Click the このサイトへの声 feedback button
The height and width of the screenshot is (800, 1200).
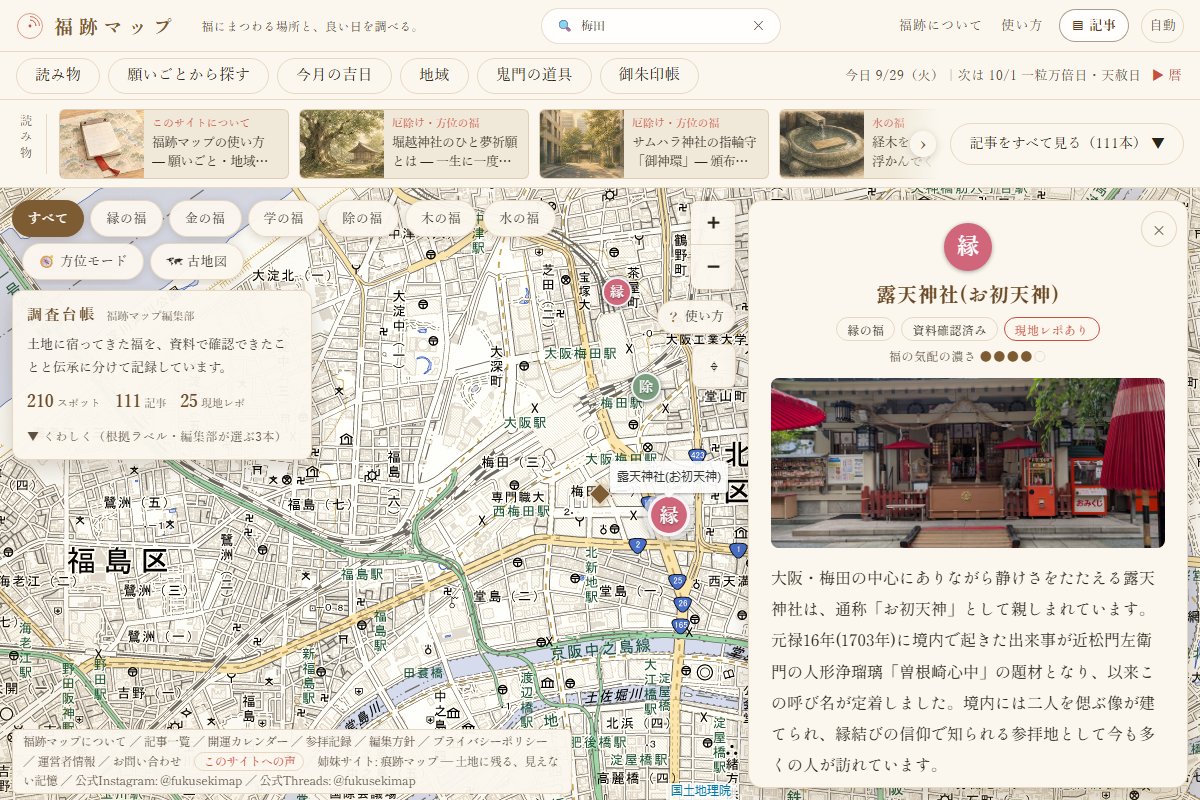[x=250, y=761]
